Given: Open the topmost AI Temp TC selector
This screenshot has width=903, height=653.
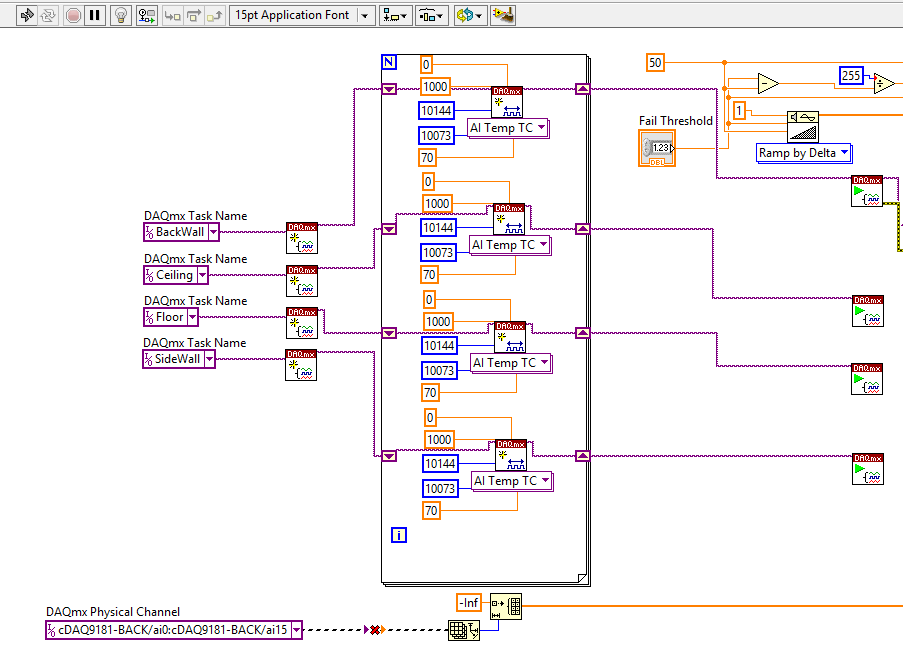Looking at the screenshot, I should pos(509,128).
